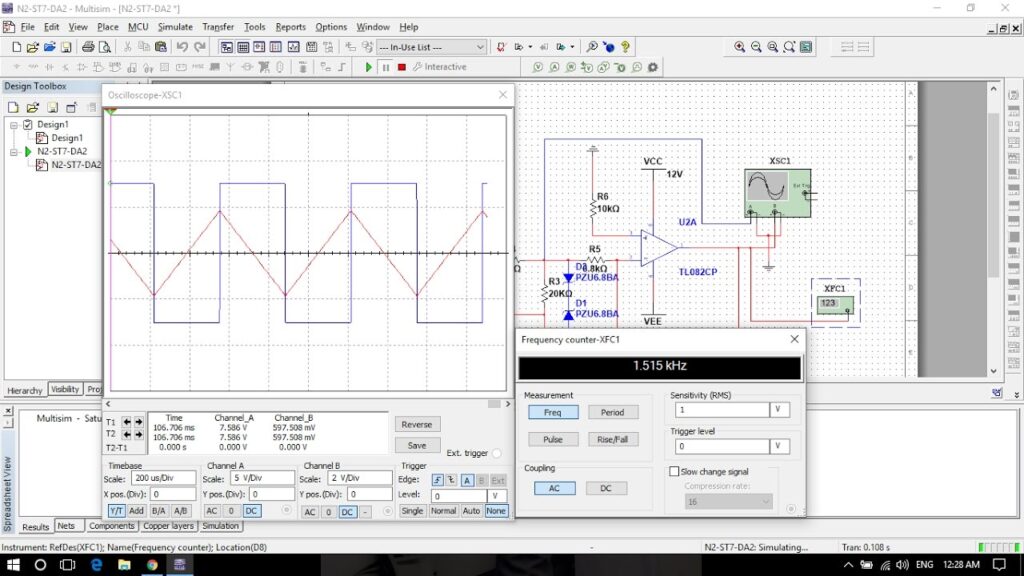
Task: Open Windows Start menu
Action: [12, 565]
